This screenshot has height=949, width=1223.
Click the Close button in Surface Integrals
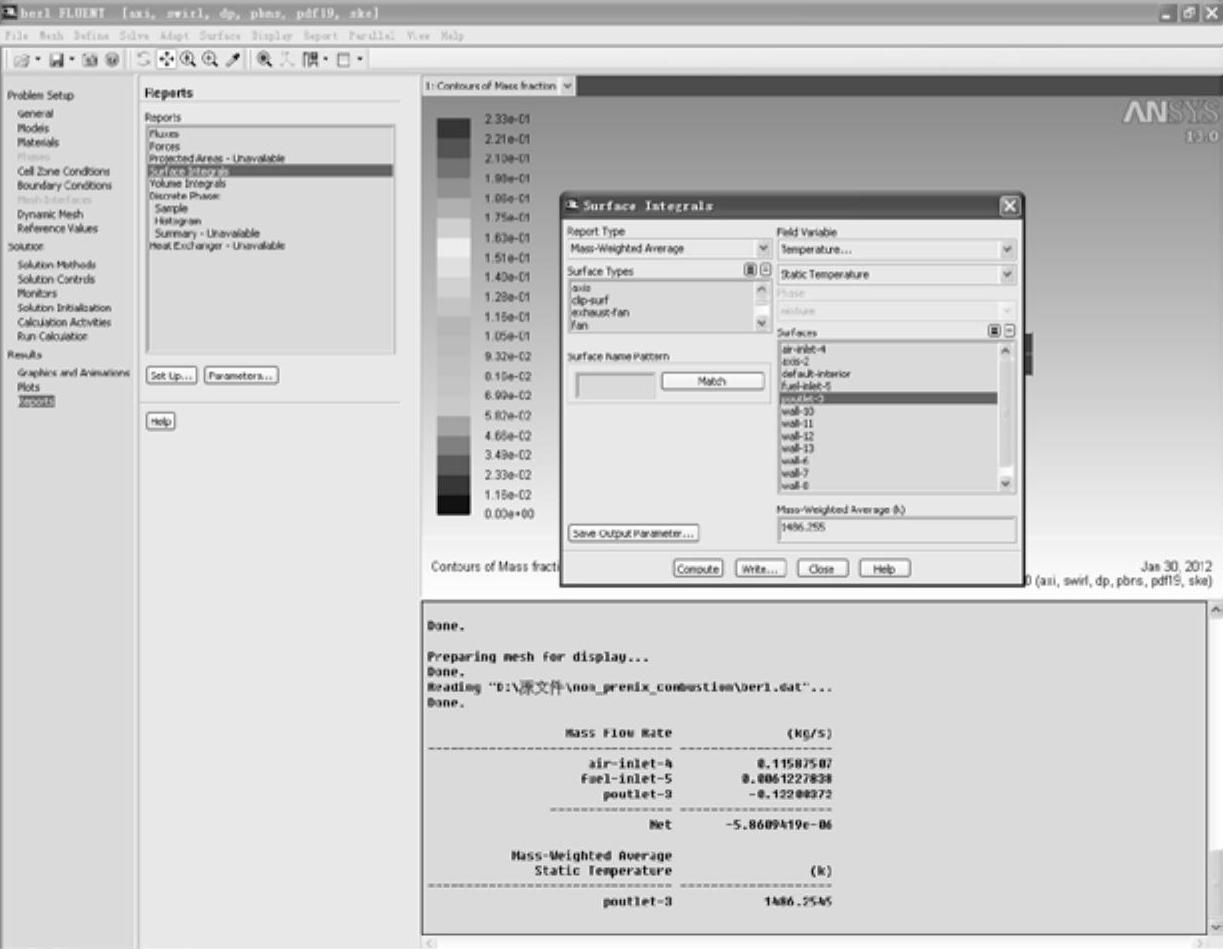[822, 568]
